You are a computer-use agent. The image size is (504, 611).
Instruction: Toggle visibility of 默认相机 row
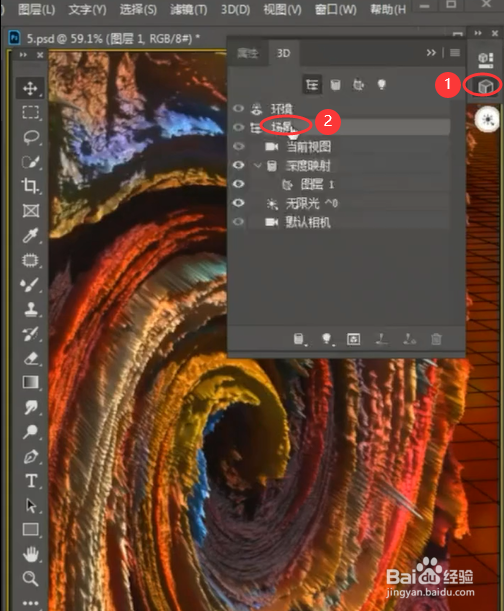[239, 222]
